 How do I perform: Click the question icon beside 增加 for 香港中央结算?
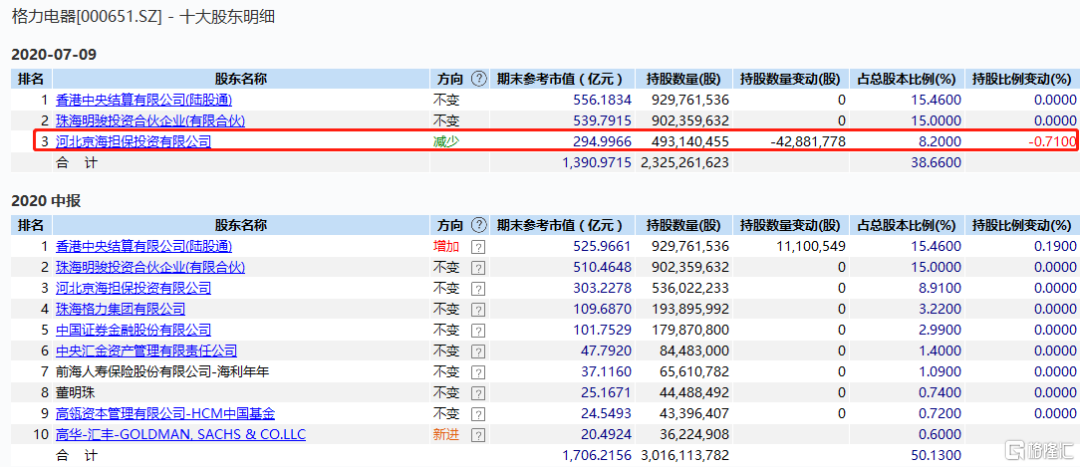coord(477,247)
